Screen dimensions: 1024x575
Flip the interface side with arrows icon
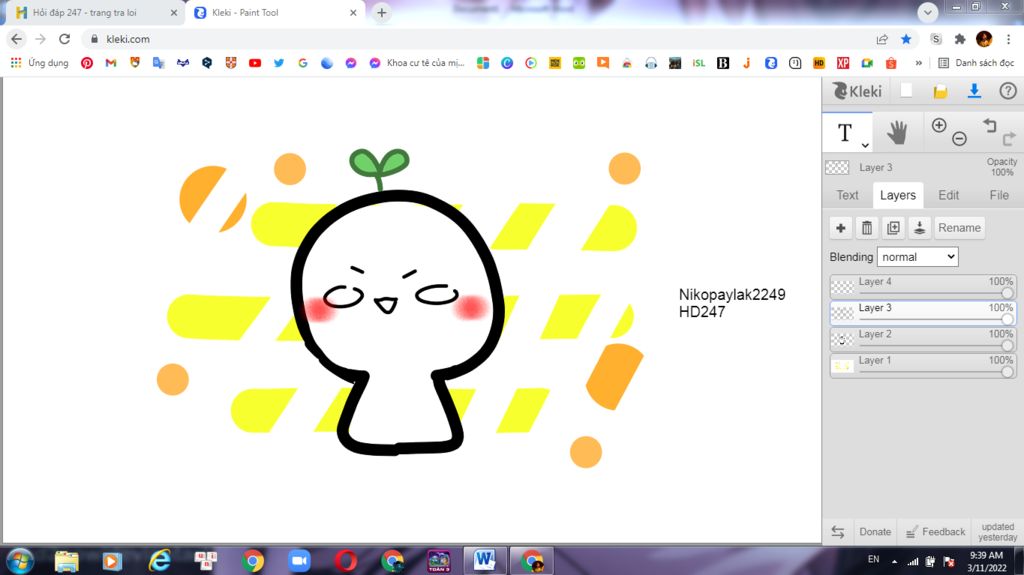pyautogui.click(x=838, y=532)
